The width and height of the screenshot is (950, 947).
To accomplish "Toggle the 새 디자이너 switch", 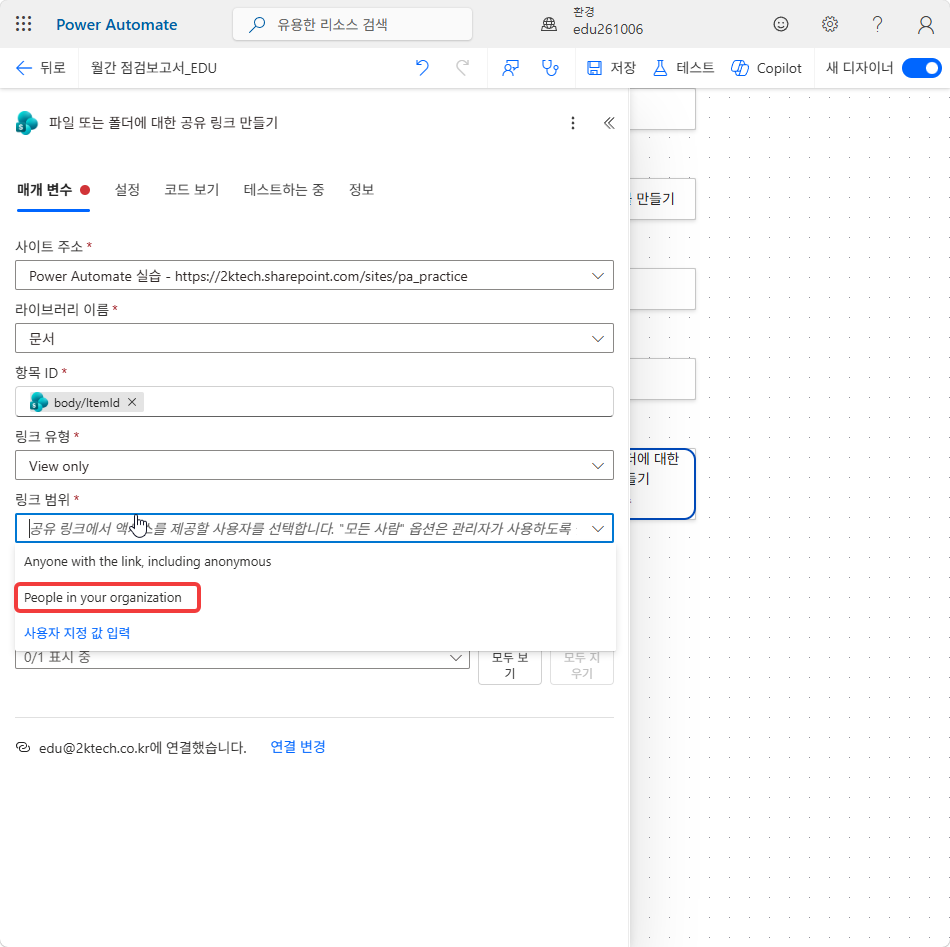I will (921, 68).
